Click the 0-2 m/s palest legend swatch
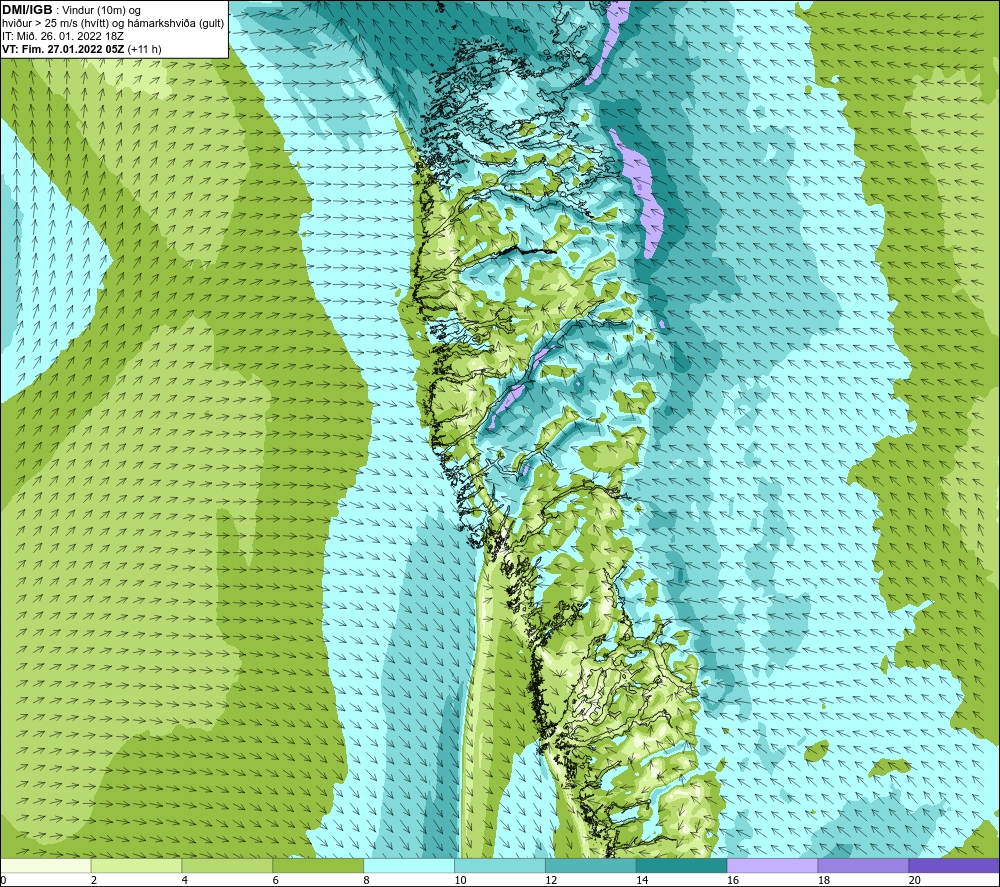Image resolution: width=1000 pixels, height=887 pixels. [46, 865]
